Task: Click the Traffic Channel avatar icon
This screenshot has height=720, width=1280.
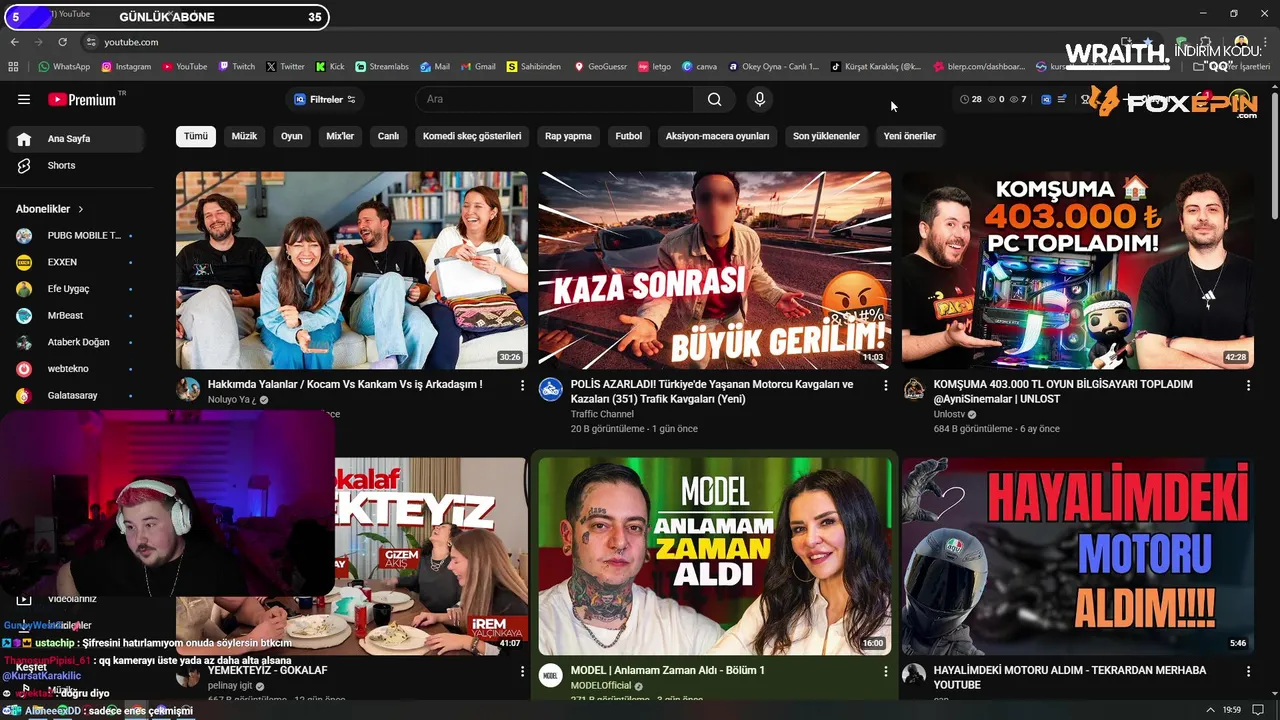Action: [x=551, y=389]
